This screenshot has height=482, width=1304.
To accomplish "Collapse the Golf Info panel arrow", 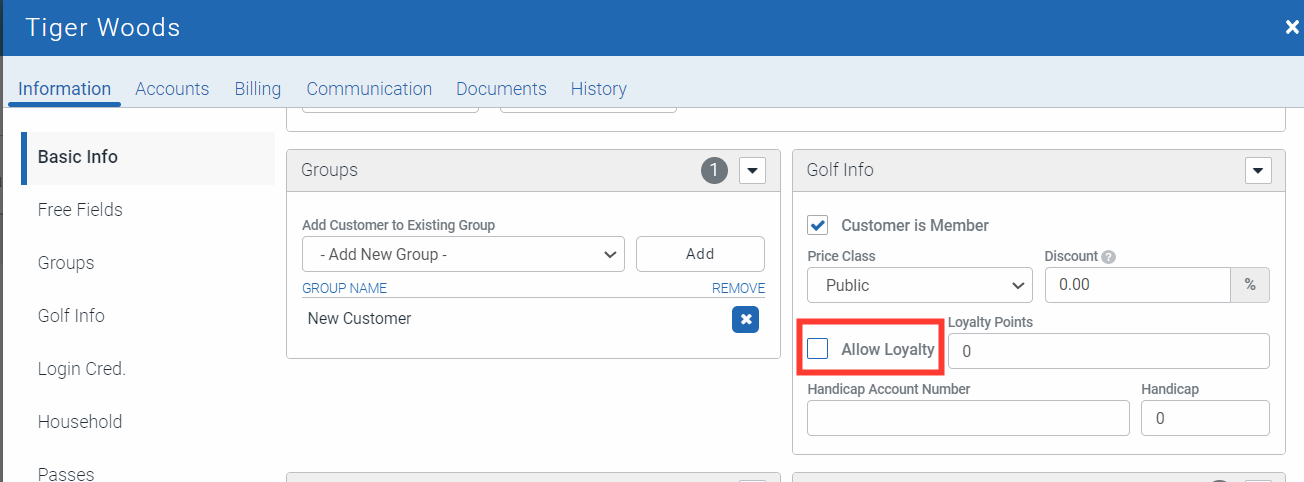I will (x=1257, y=171).
